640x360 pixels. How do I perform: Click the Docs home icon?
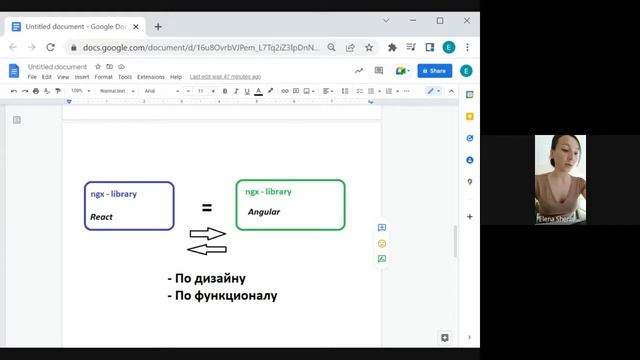(14, 71)
